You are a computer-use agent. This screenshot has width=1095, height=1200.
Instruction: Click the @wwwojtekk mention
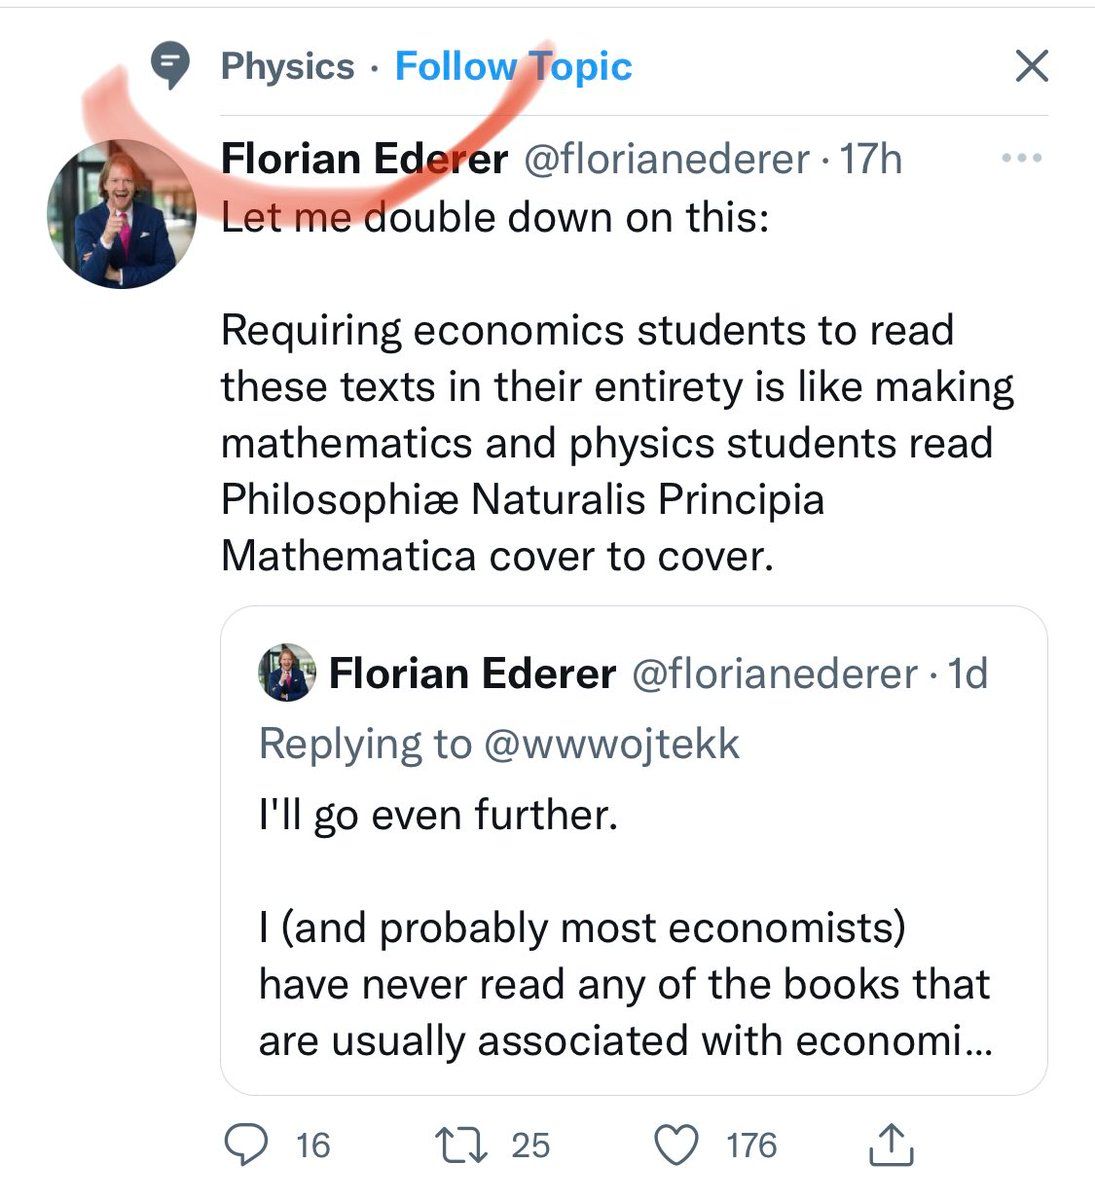point(611,744)
